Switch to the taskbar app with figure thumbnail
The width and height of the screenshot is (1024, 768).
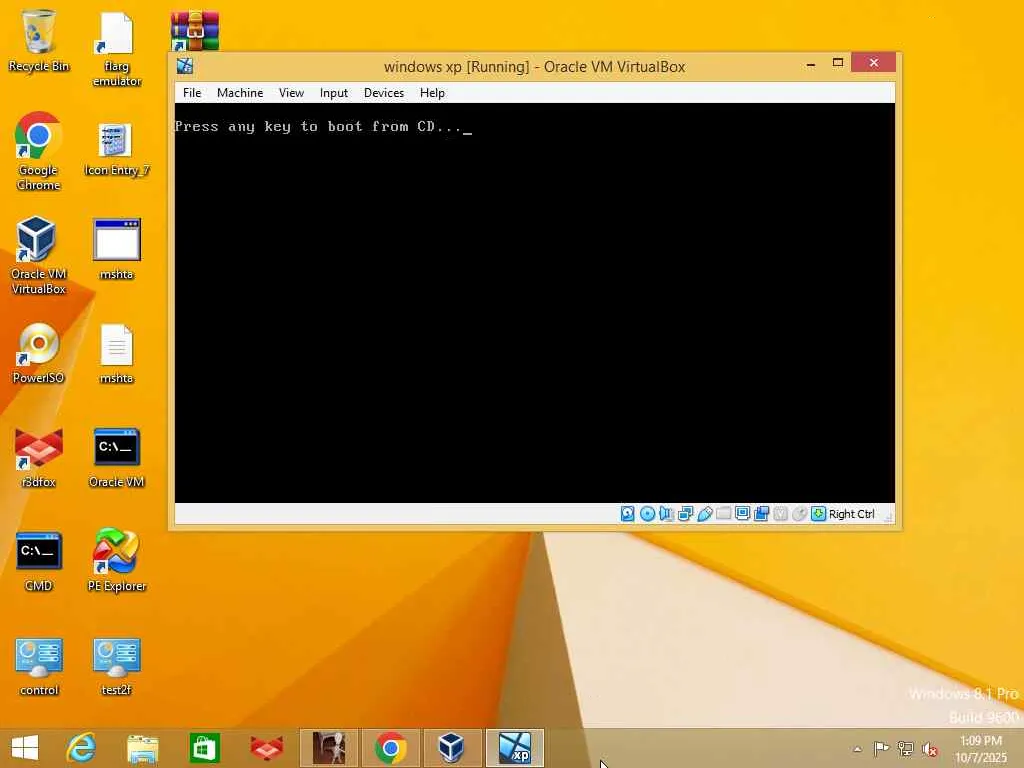pos(328,748)
